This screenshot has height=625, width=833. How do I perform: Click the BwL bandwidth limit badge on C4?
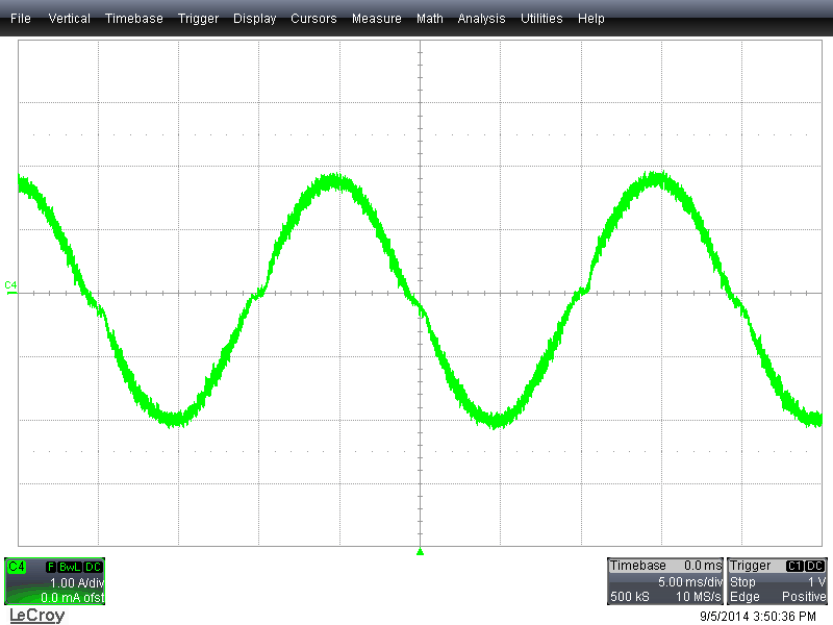69,567
